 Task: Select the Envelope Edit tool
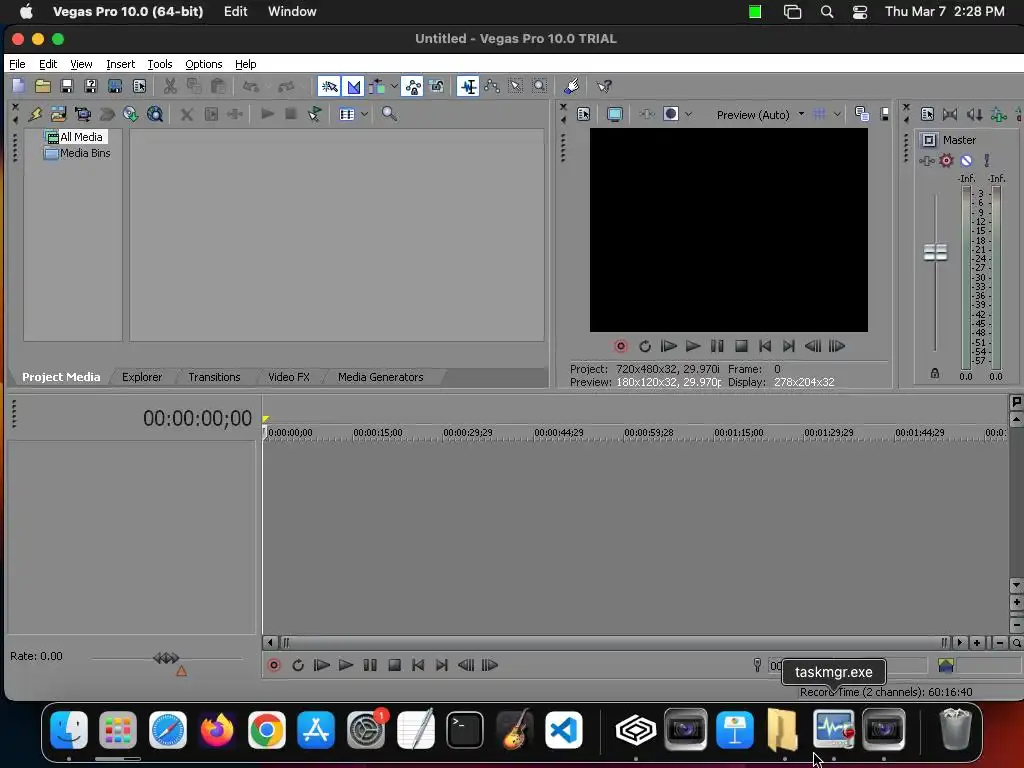coord(492,86)
